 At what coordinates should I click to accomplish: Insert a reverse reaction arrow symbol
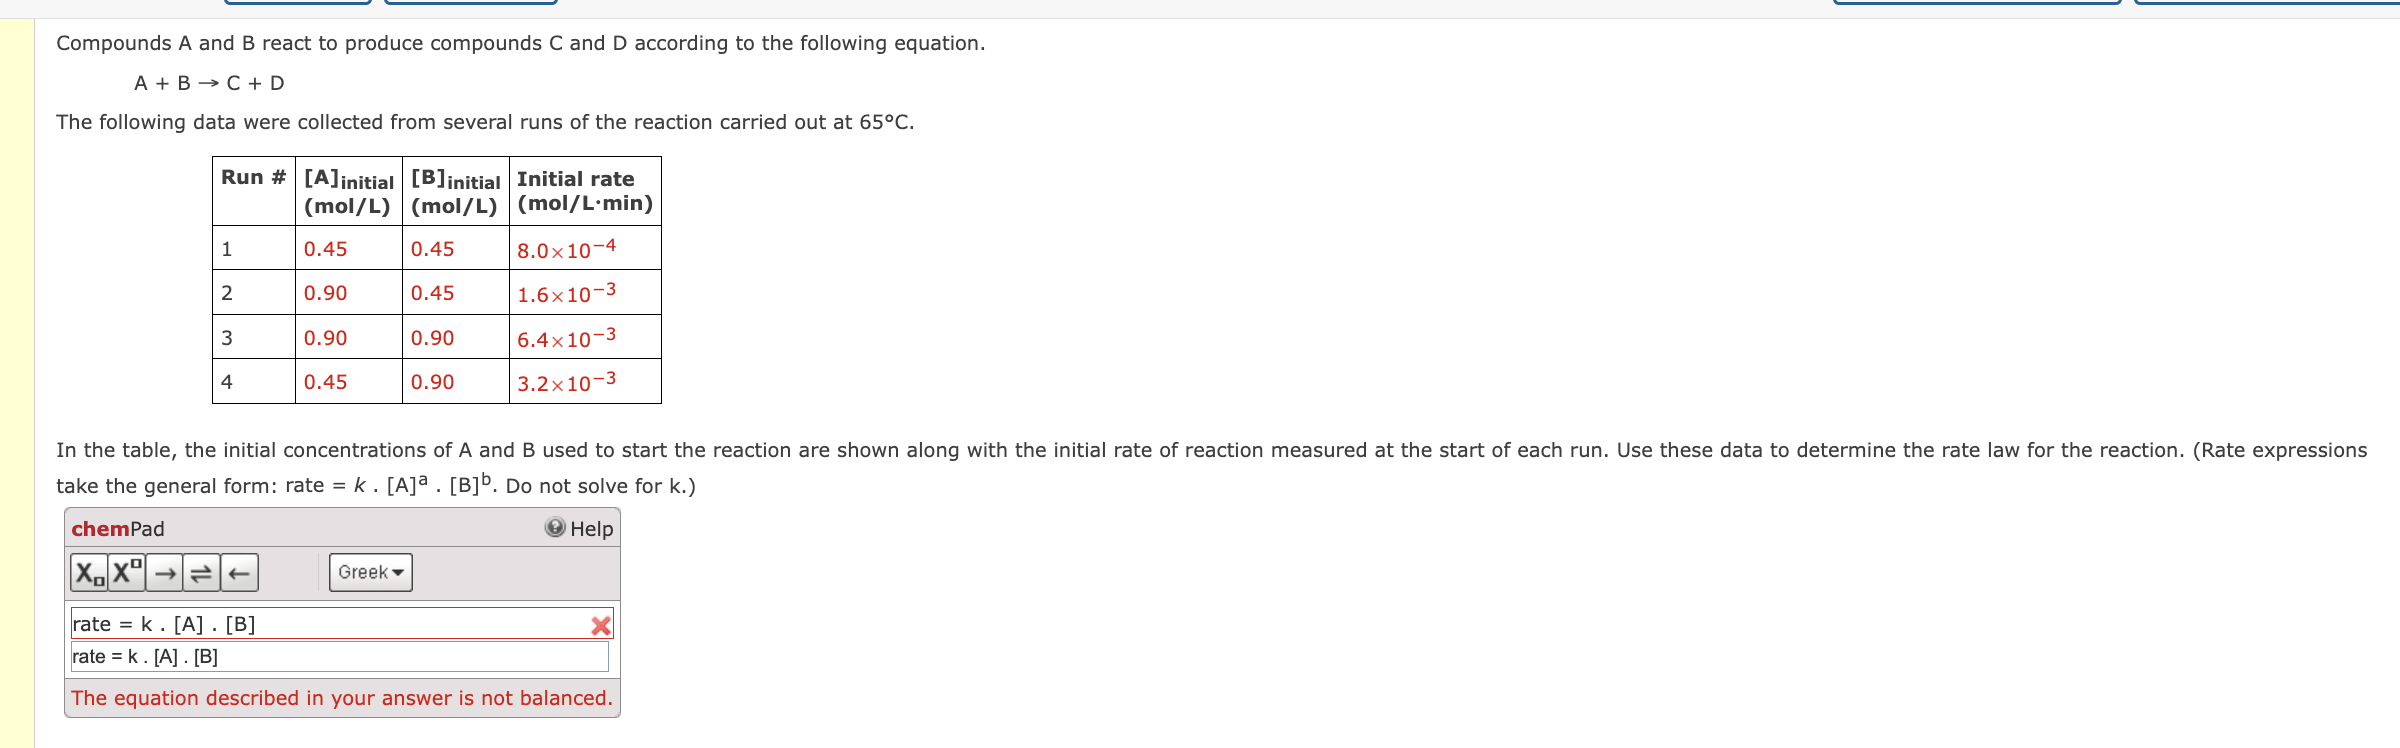click(x=237, y=573)
